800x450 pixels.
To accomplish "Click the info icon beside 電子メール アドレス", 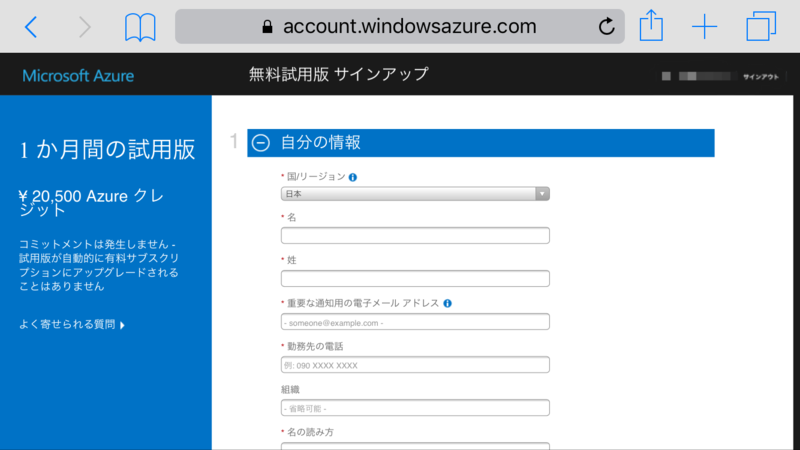I will click(447, 303).
